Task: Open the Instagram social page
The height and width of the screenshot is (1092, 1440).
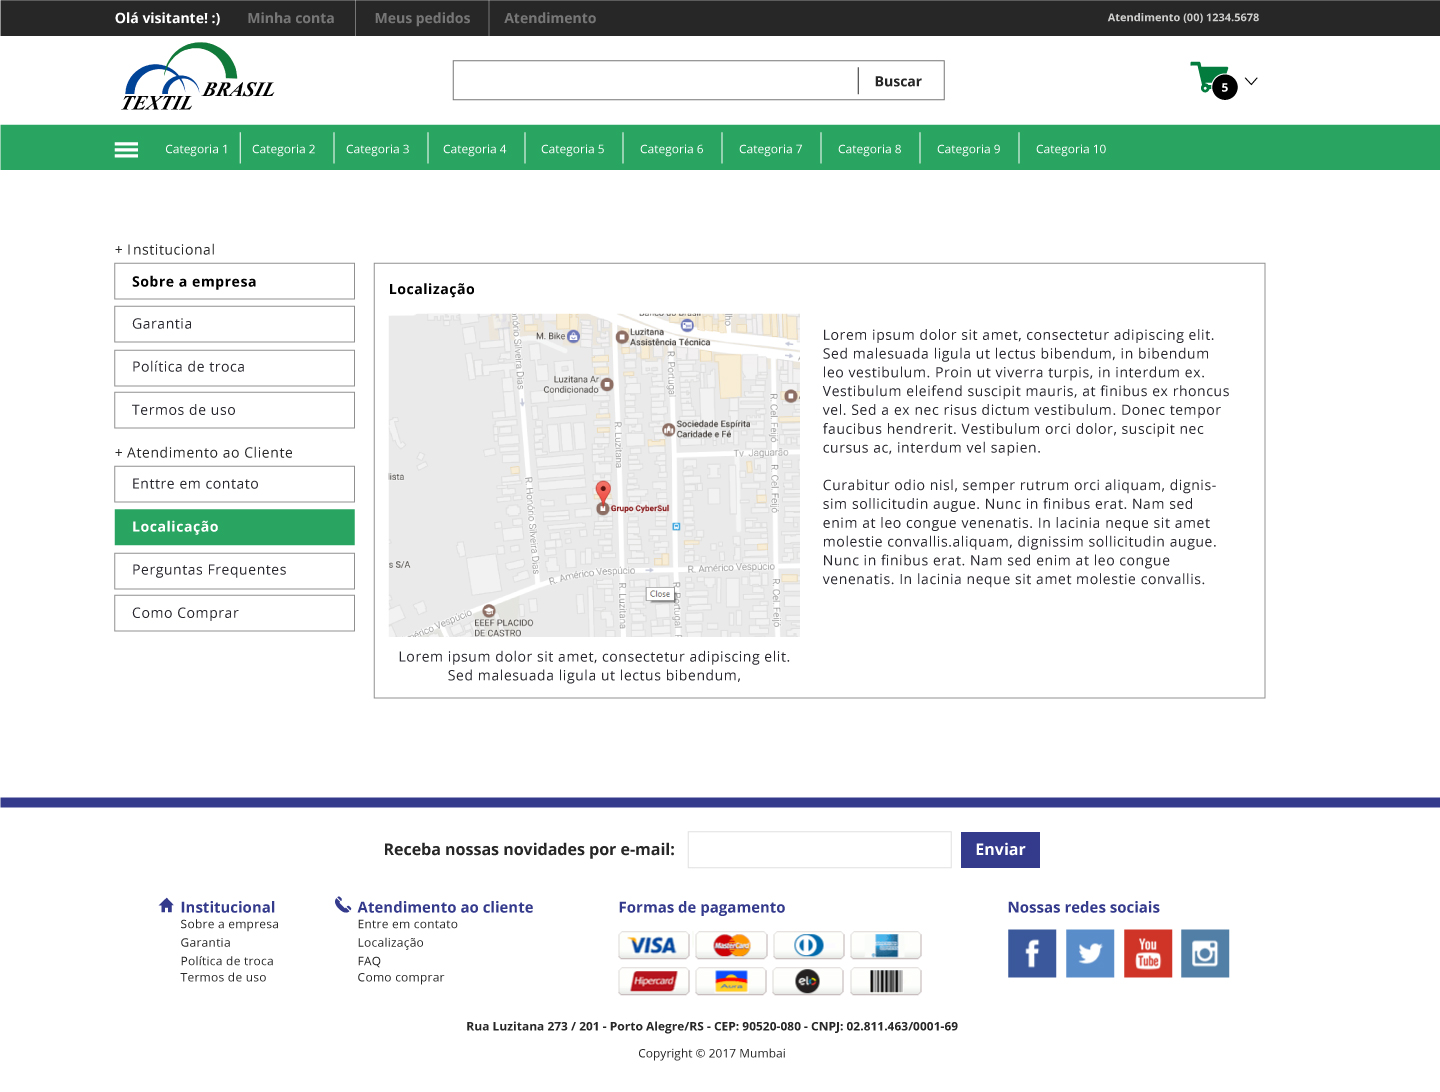Action: (x=1204, y=953)
